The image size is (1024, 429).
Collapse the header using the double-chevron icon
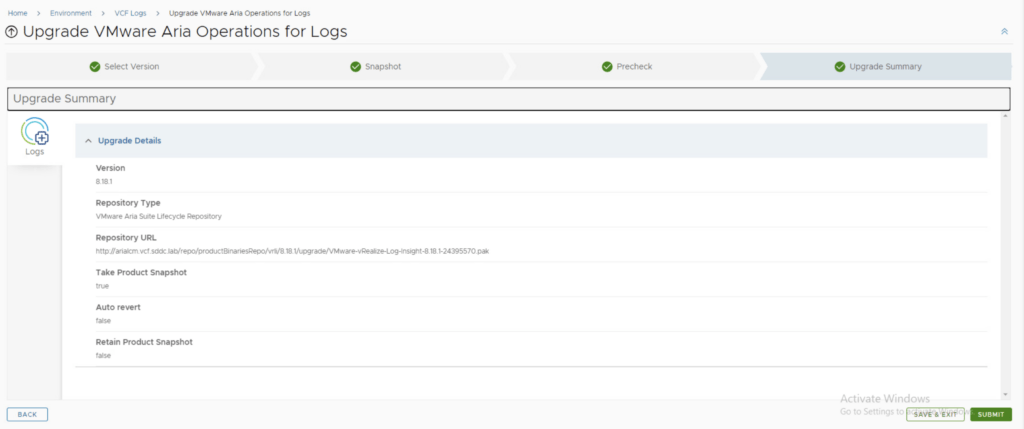[x=1004, y=32]
